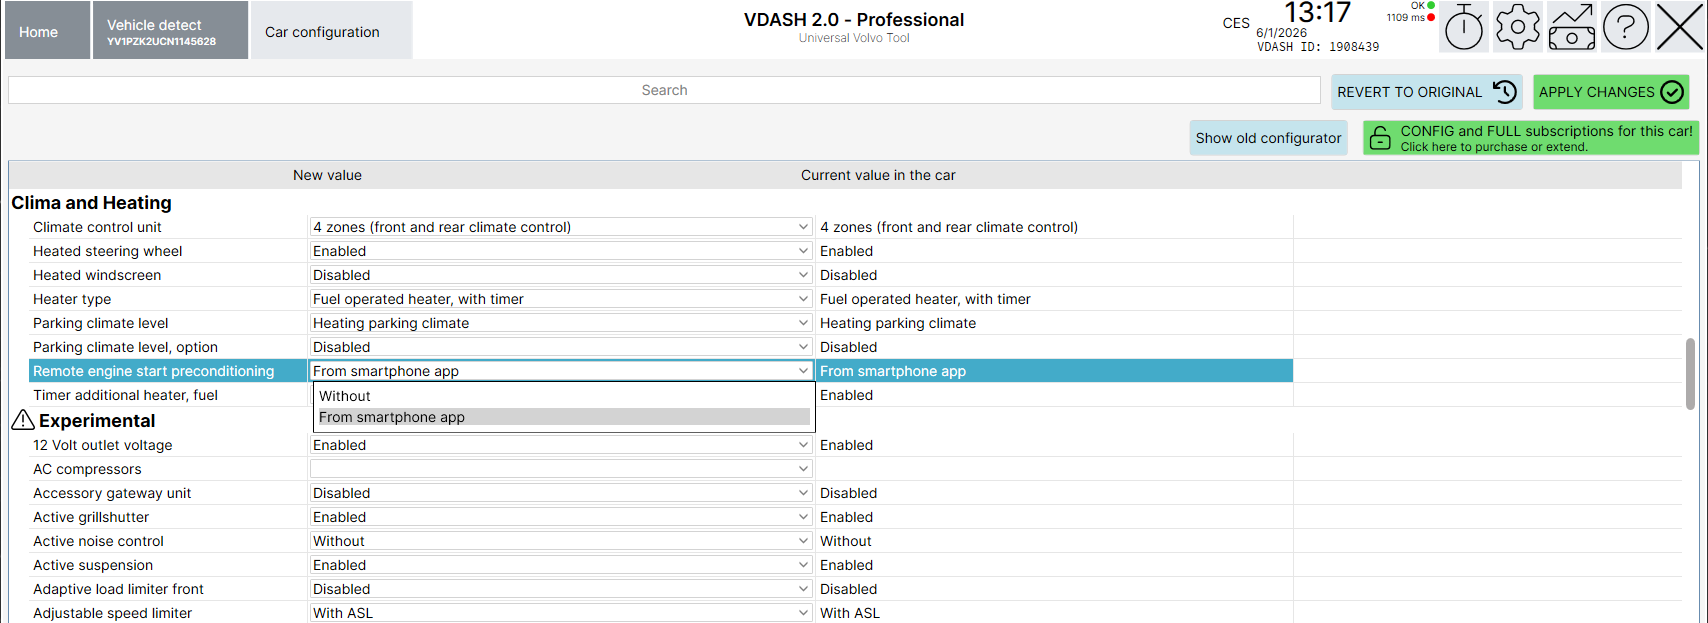Viewport: 1708px width, 623px height.
Task: Click the 13:17 clock display
Action: tap(1317, 13)
